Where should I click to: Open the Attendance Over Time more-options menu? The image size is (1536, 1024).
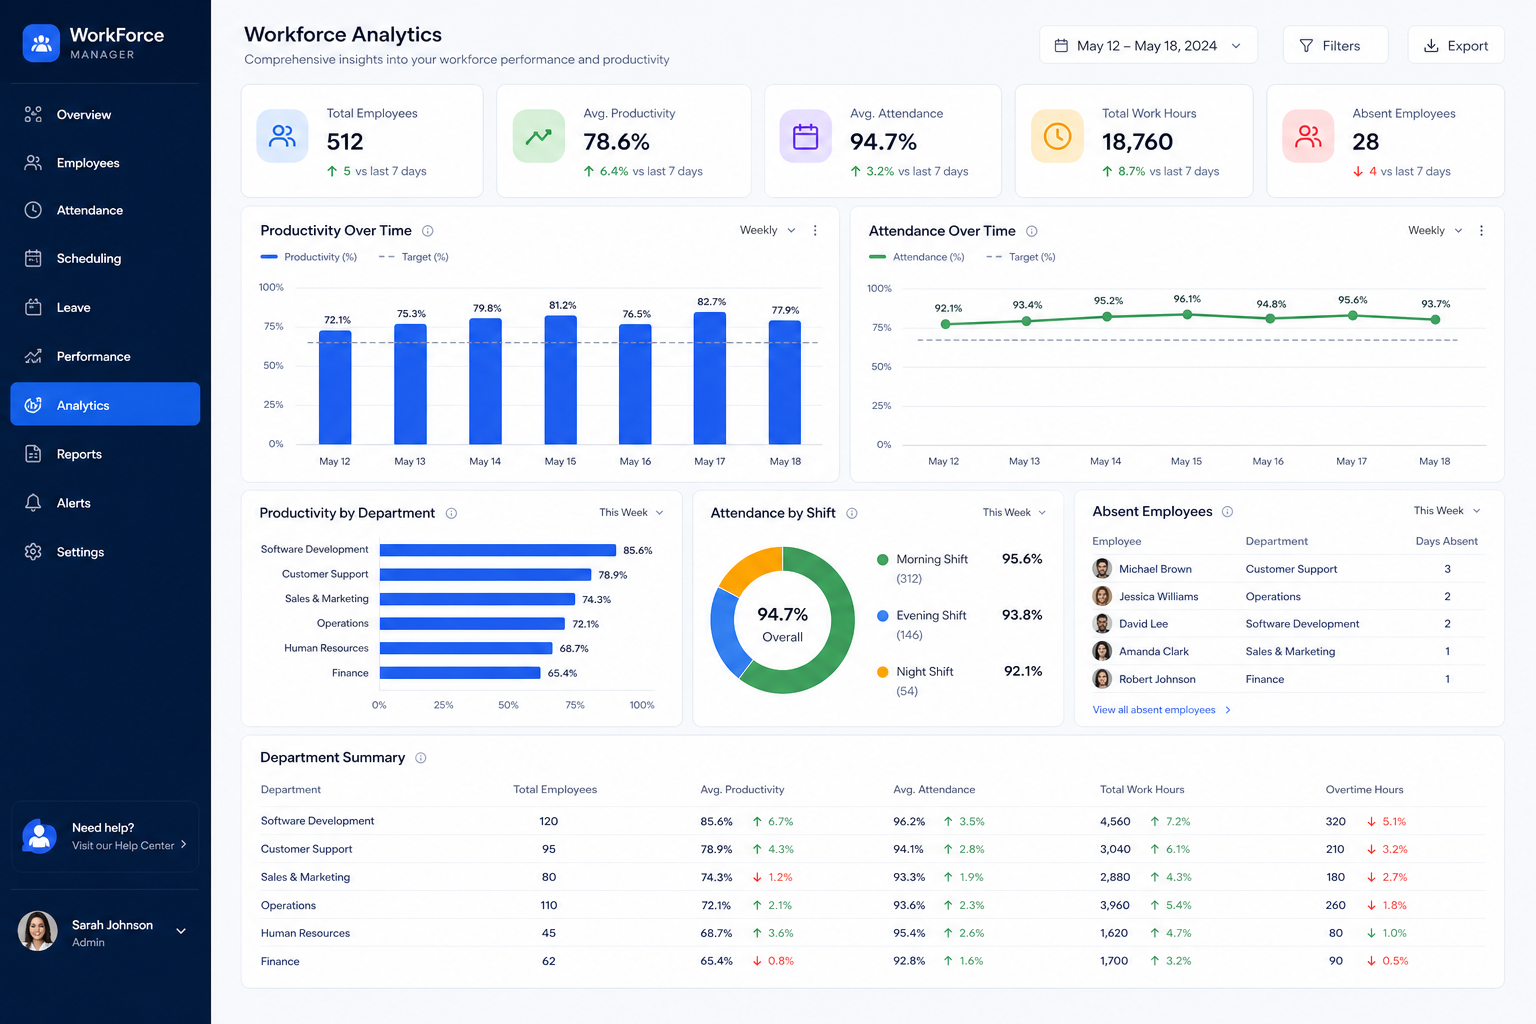pyautogui.click(x=1481, y=230)
